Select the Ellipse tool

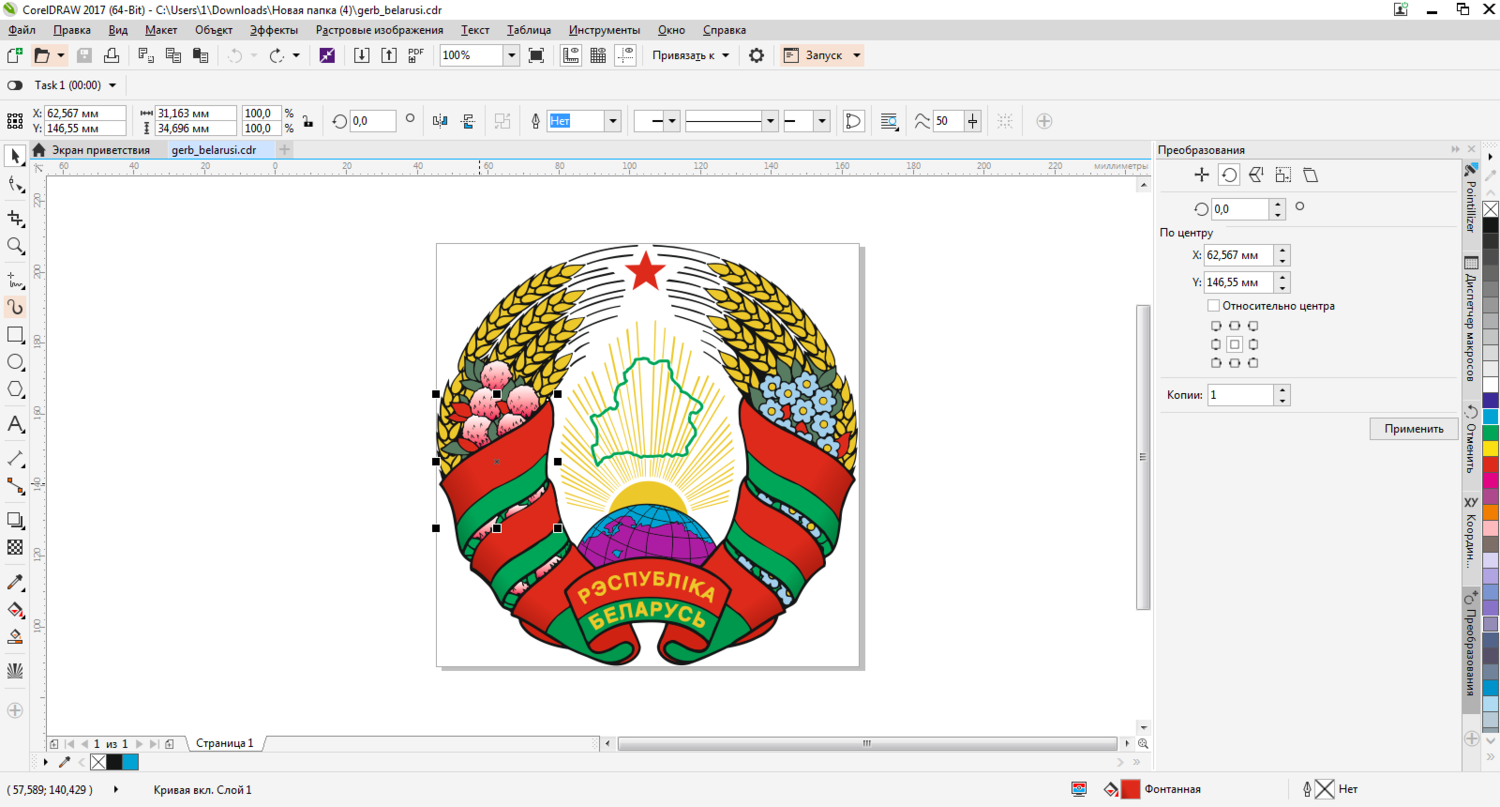pyautogui.click(x=15, y=362)
